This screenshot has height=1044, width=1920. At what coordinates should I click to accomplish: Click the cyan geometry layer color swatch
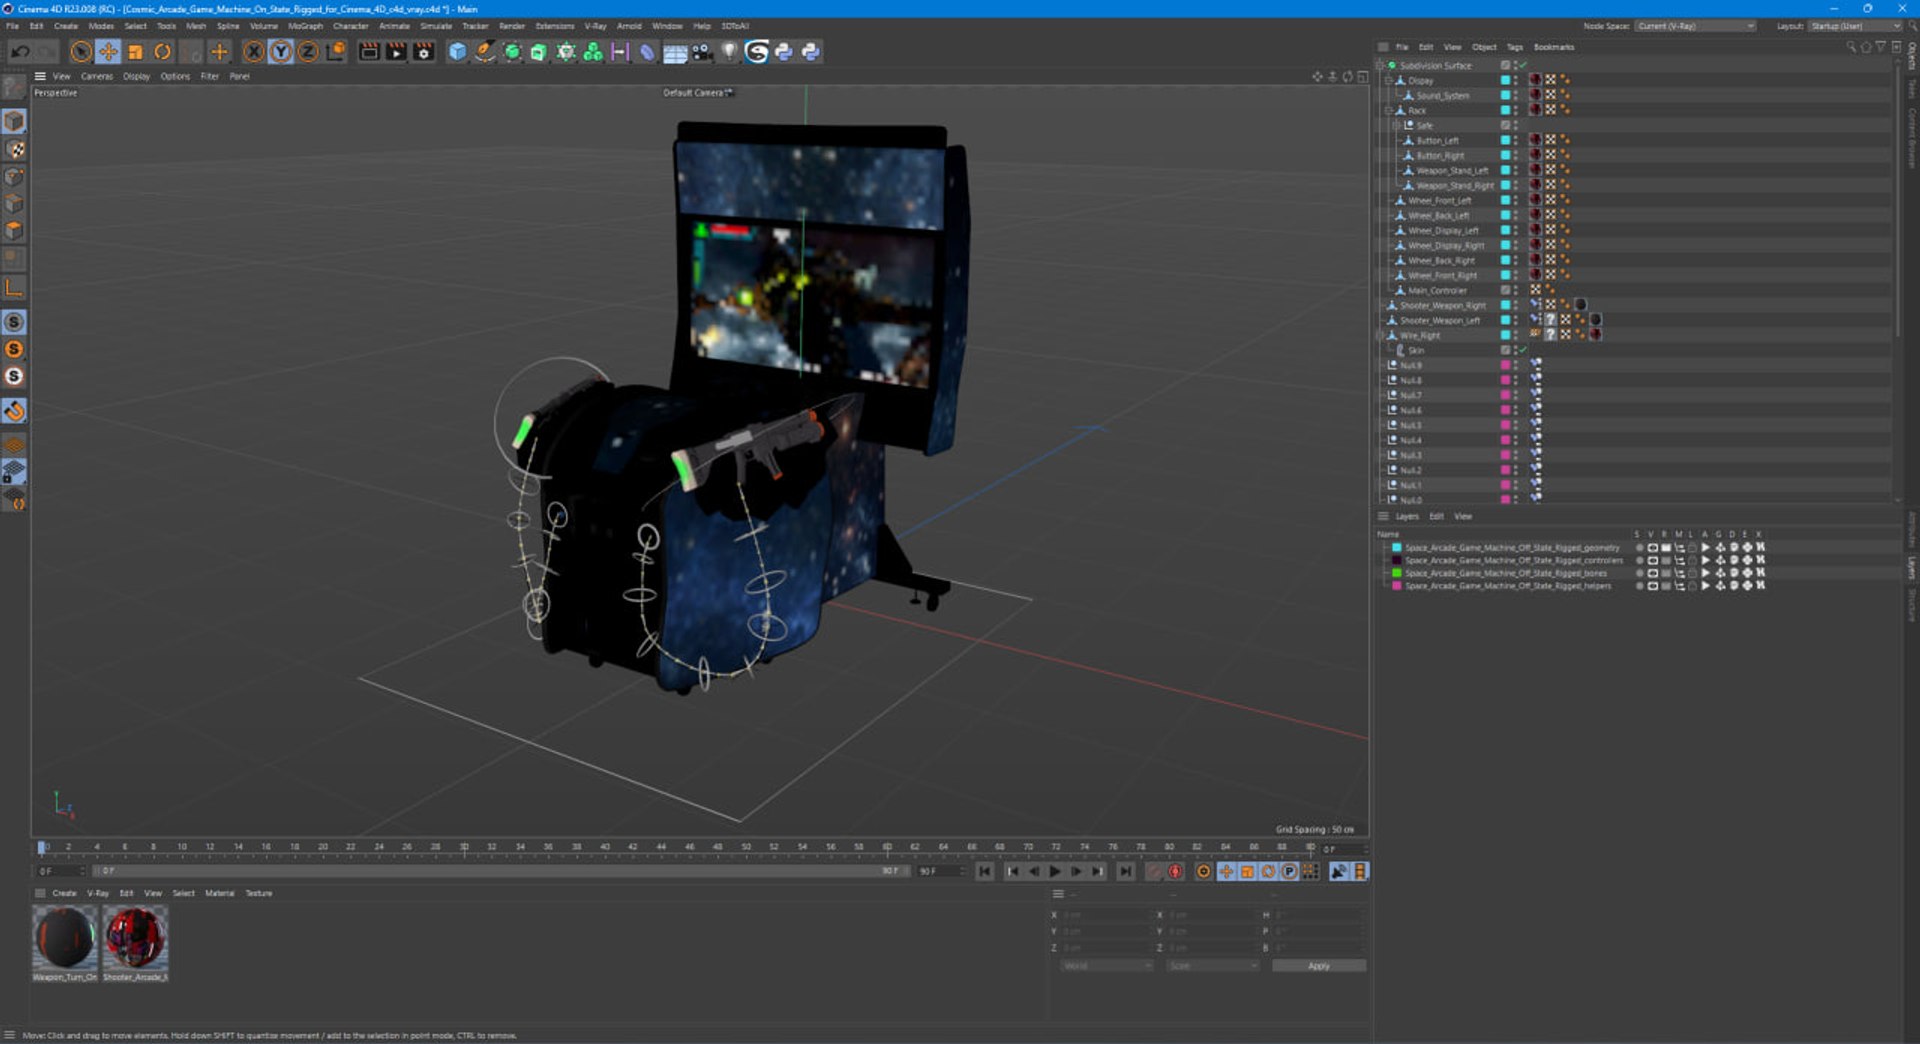click(x=1397, y=548)
